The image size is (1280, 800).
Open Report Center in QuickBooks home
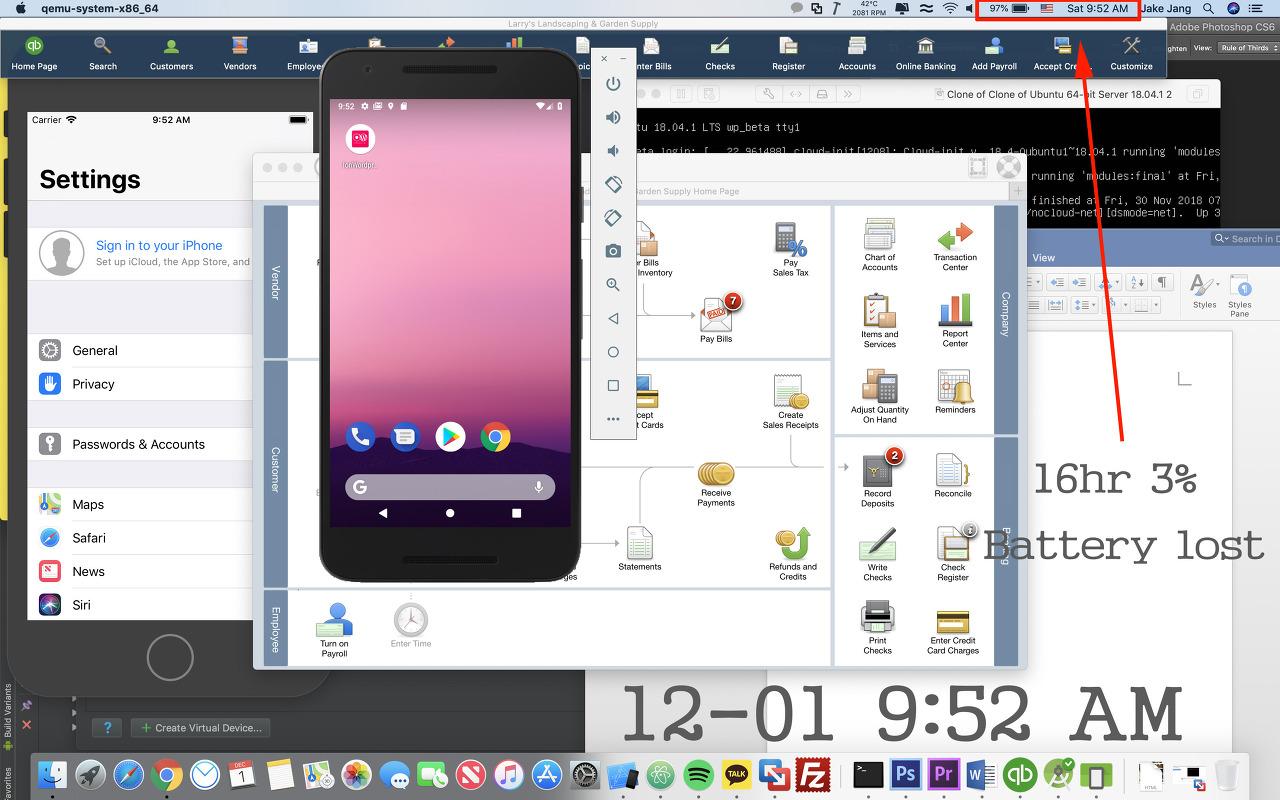tap(955, 321)
